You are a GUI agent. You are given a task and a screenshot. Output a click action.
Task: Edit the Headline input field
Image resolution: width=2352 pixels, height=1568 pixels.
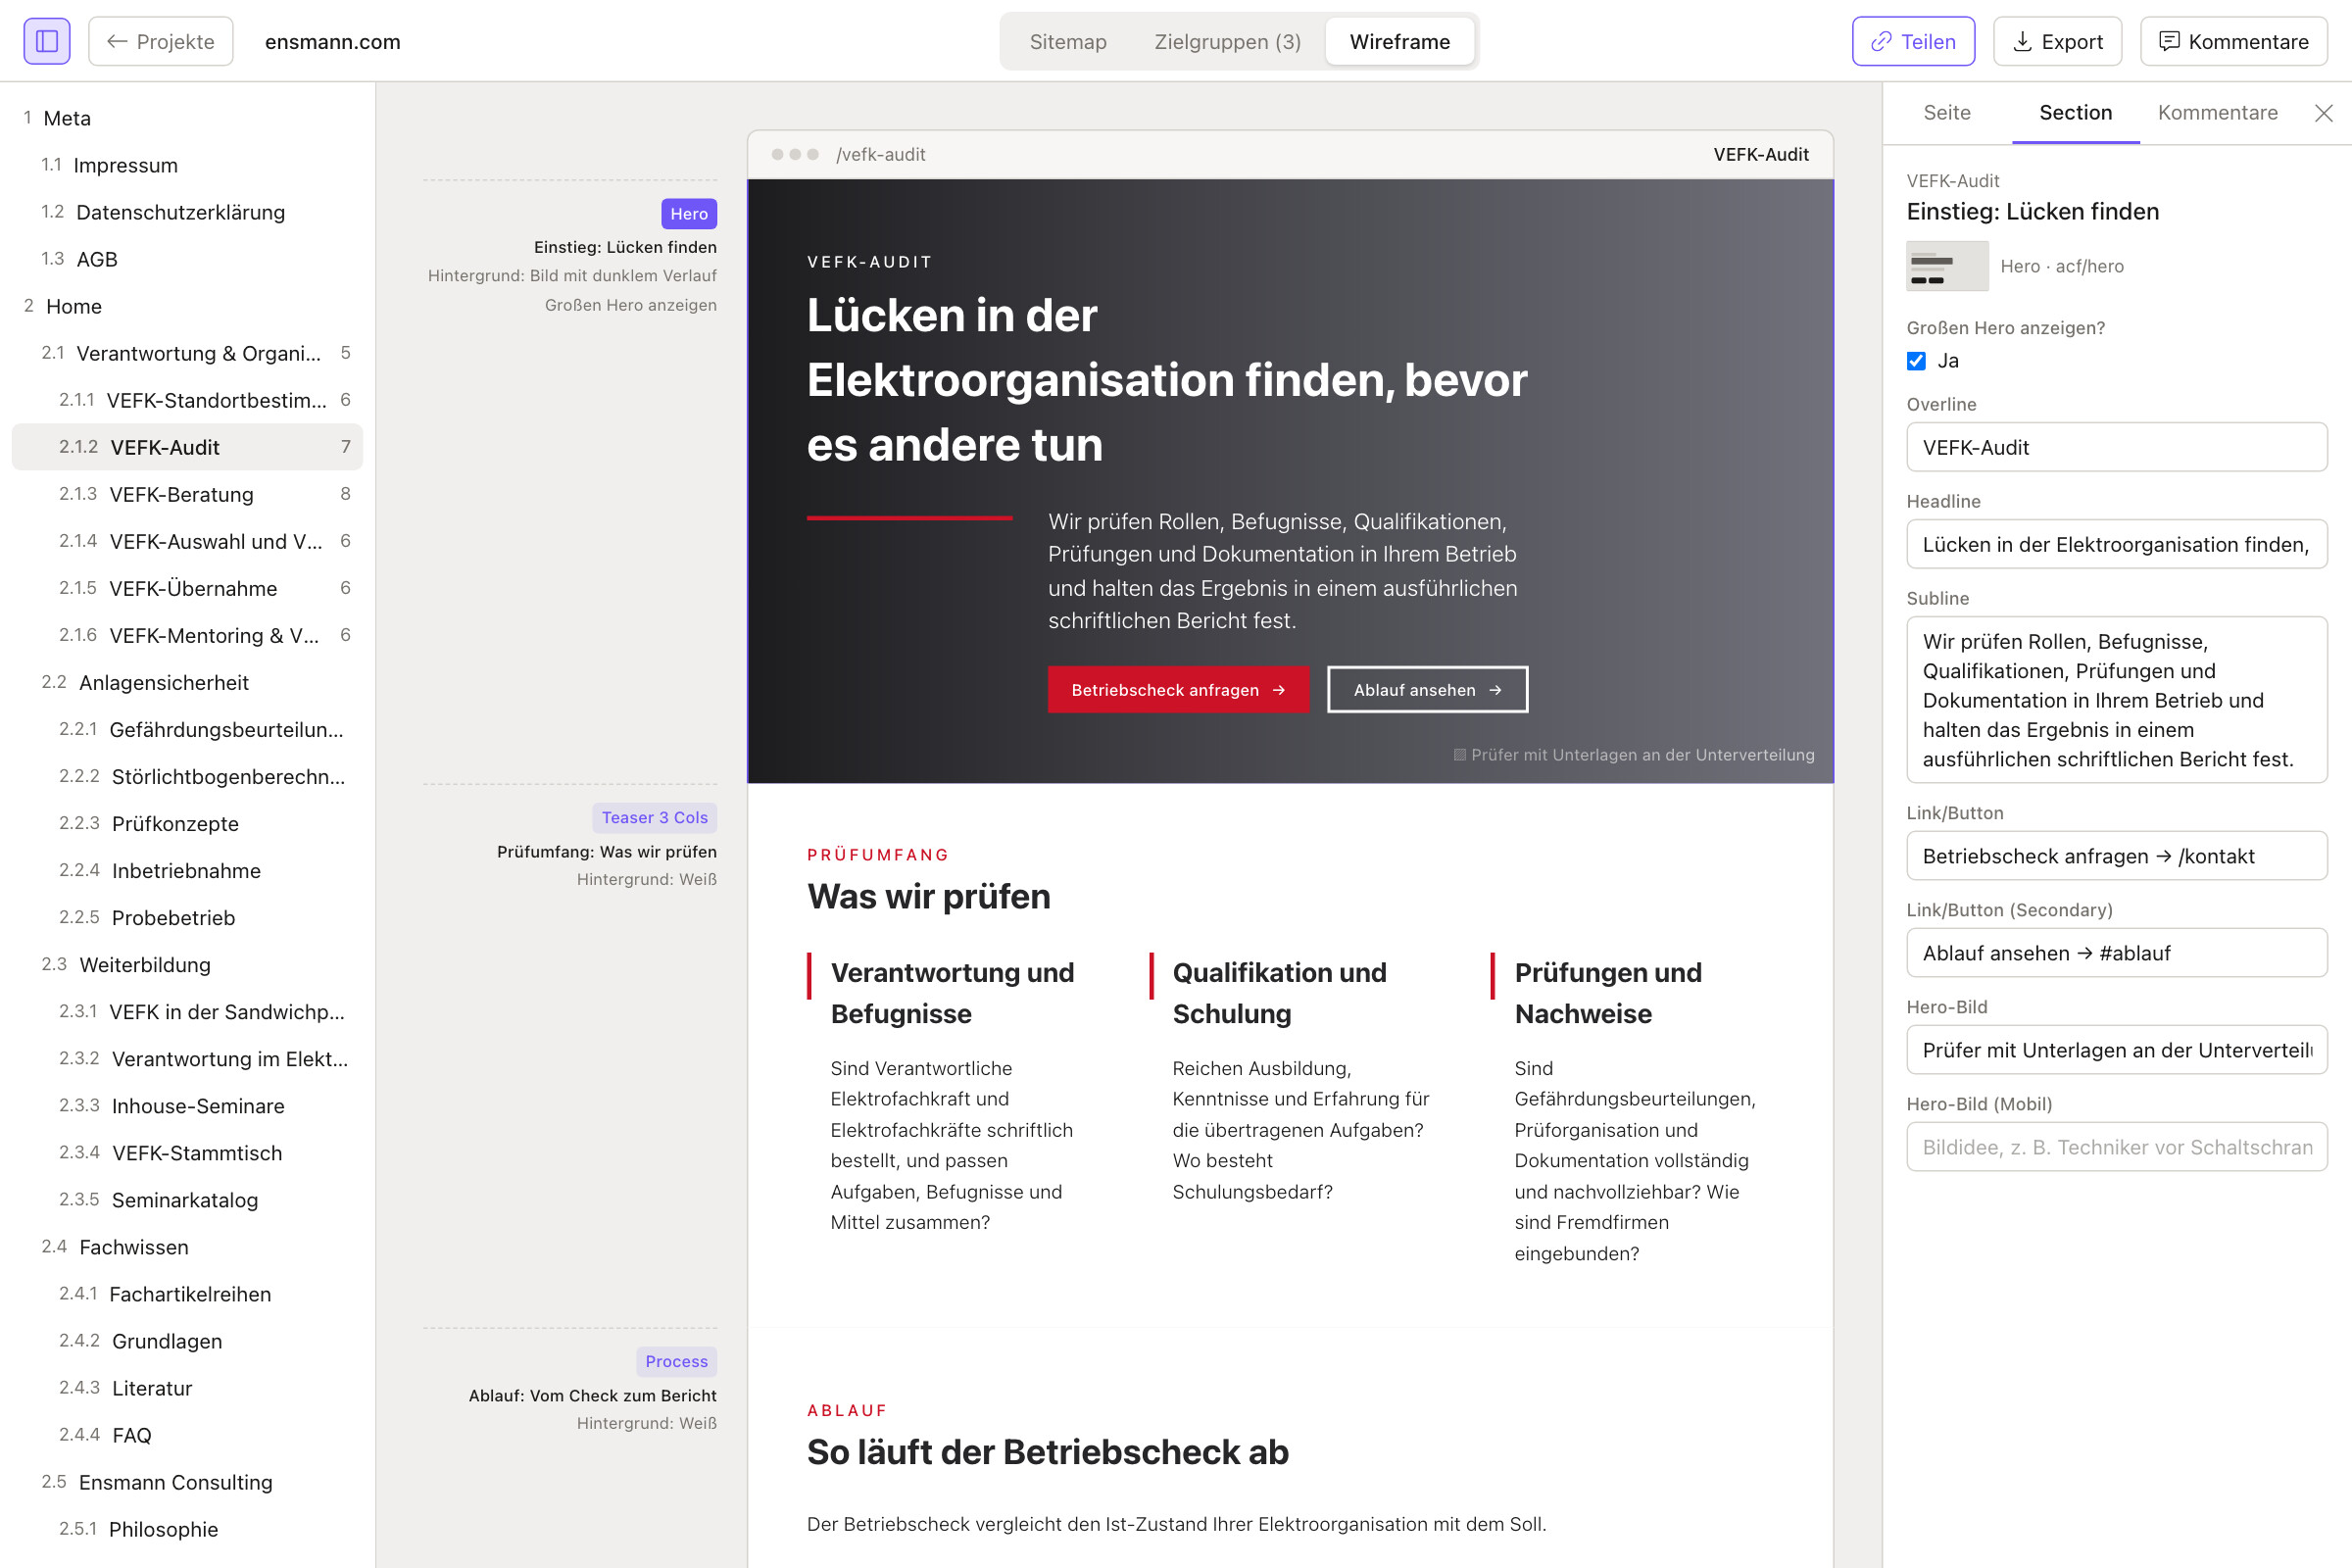[x=2116, y=544]
